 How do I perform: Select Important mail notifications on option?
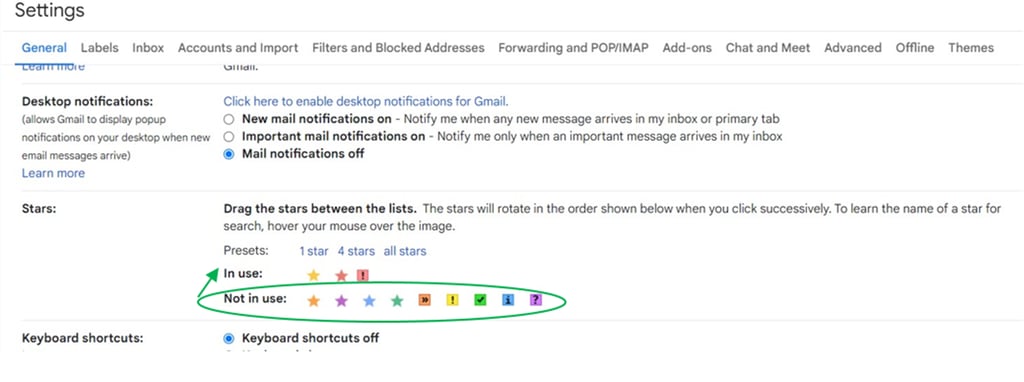point(229,136)
